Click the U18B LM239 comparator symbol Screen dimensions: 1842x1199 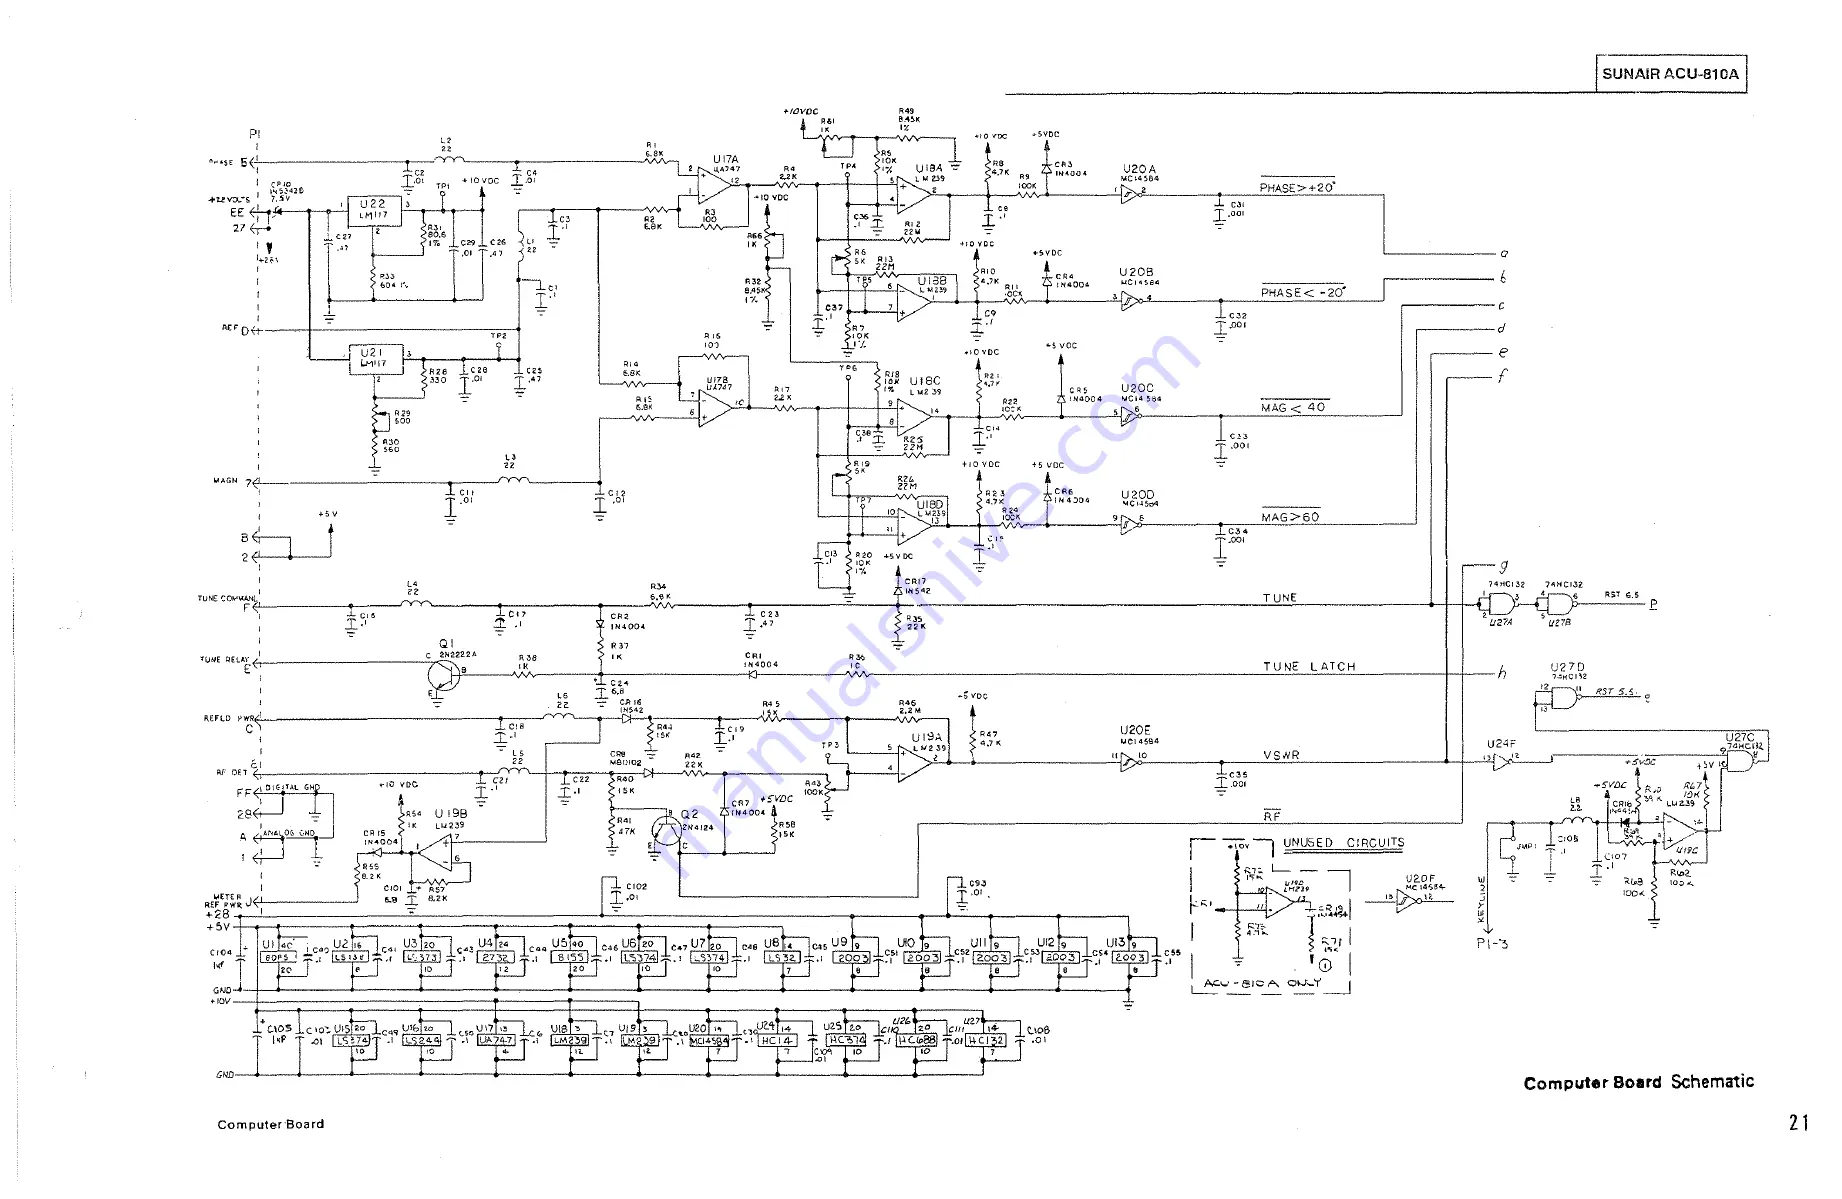click(914, 300)
